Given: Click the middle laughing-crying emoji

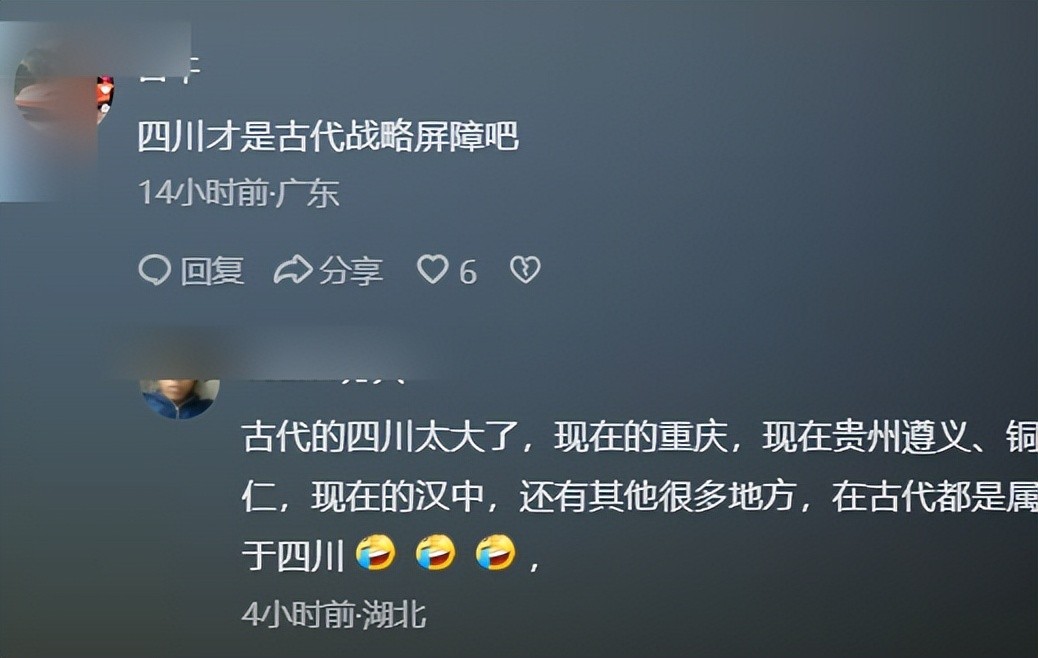Looking at the screenshot, I should [436, 553].
